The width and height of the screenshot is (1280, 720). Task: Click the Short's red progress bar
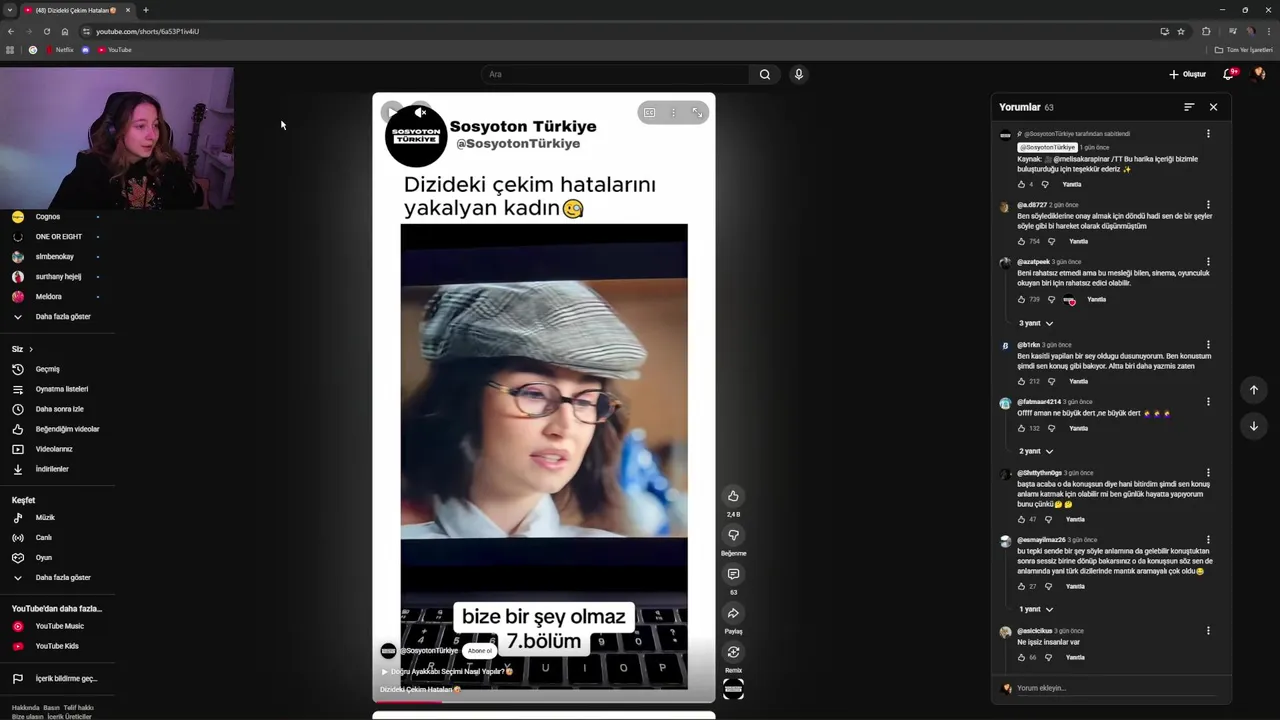410,701
